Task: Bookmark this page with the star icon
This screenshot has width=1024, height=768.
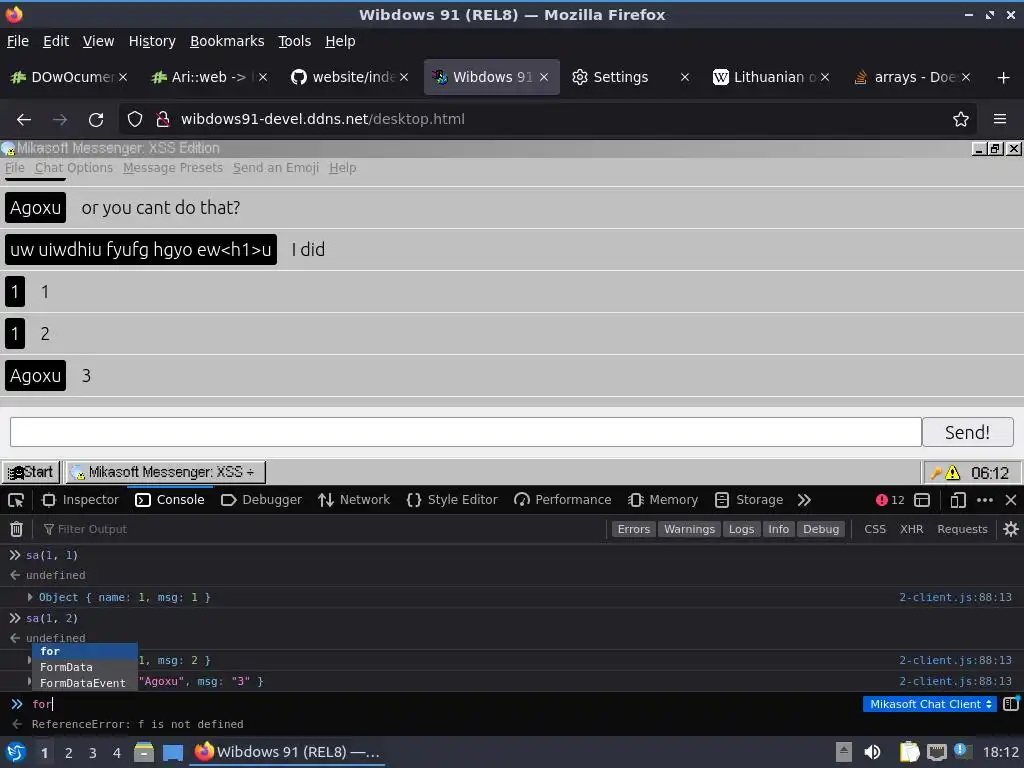Action: point(961,120)
